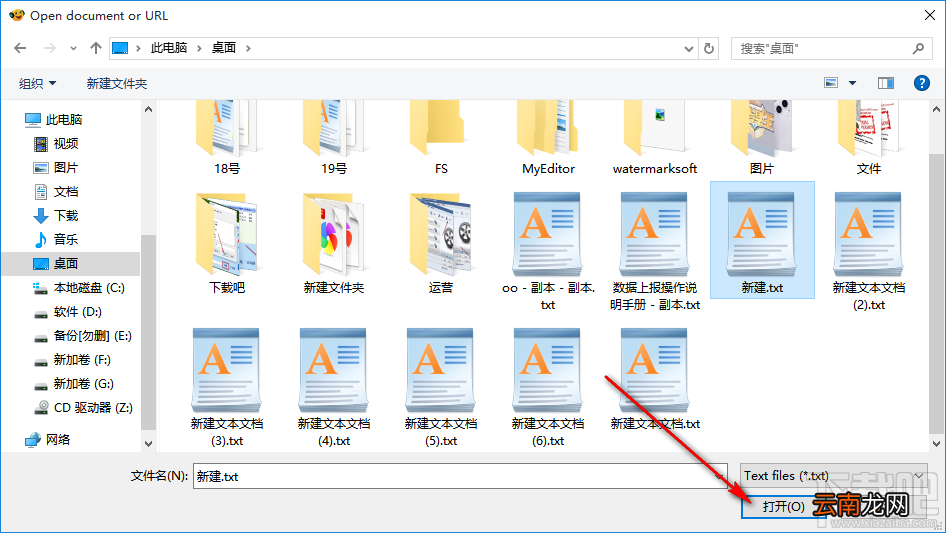Open the recent locations dropdown arrow
Screen dimensions: 946x533
pos(73,48)
